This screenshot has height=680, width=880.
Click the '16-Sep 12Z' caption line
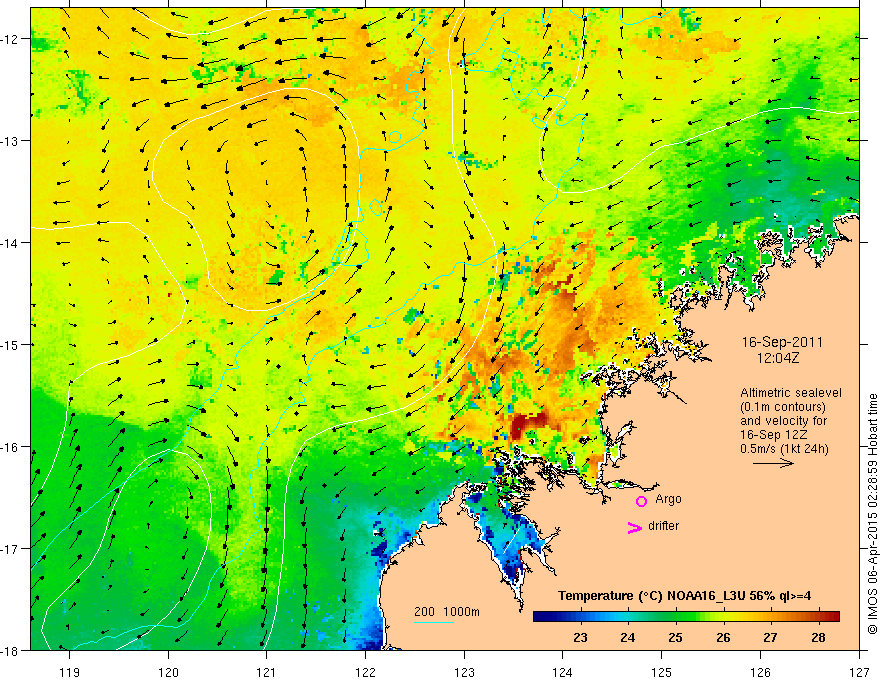772,434
